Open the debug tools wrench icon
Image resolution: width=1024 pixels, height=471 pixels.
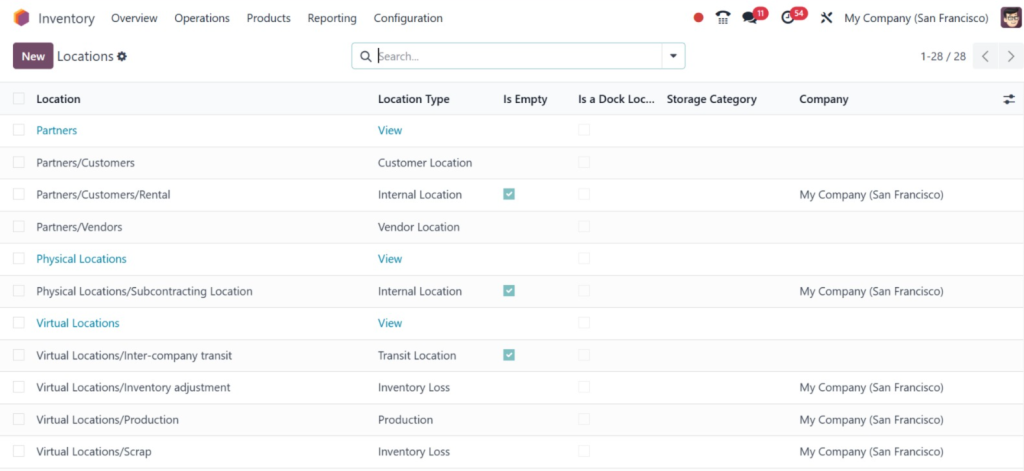coord(826,18)
